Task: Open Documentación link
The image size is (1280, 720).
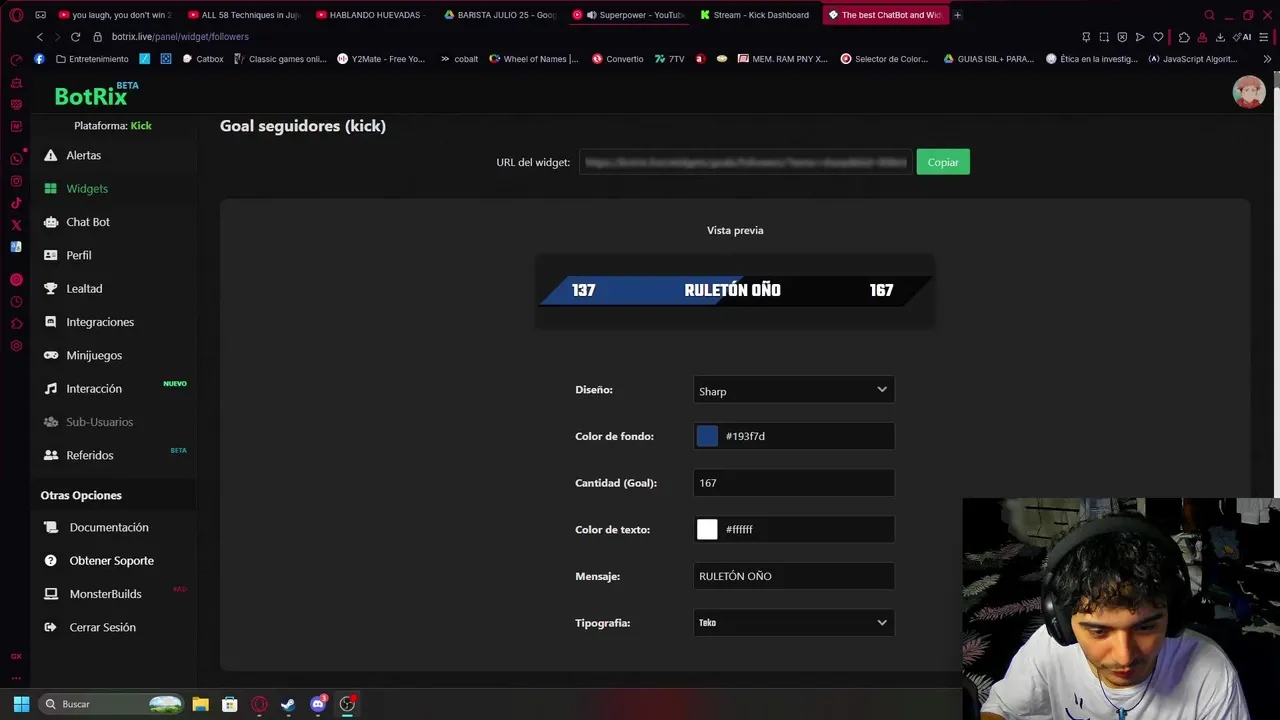Action: click(96, 527)
